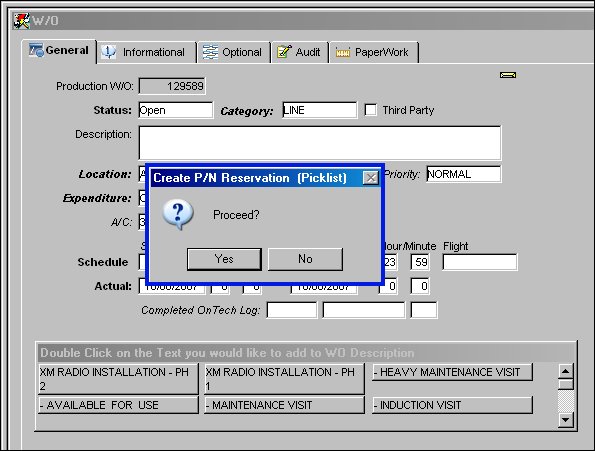Click the small yellow label icon
The width and height of the screenshot is (595, 451).
click(508, 75)
